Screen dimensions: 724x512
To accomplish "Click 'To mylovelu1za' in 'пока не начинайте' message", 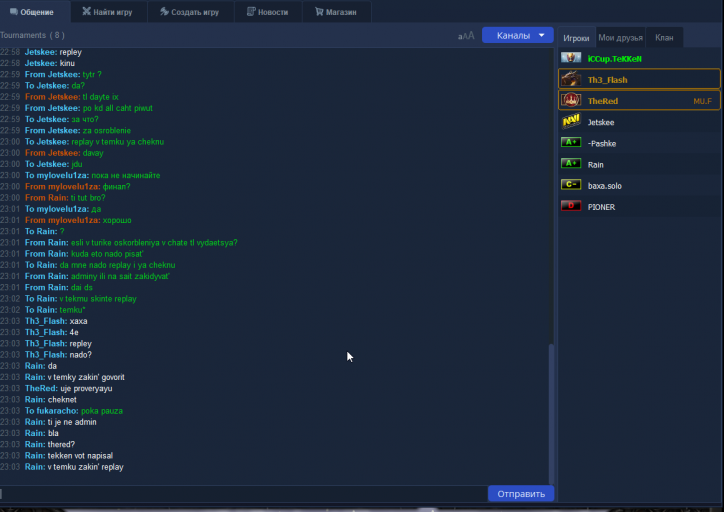I will point(57,175).
